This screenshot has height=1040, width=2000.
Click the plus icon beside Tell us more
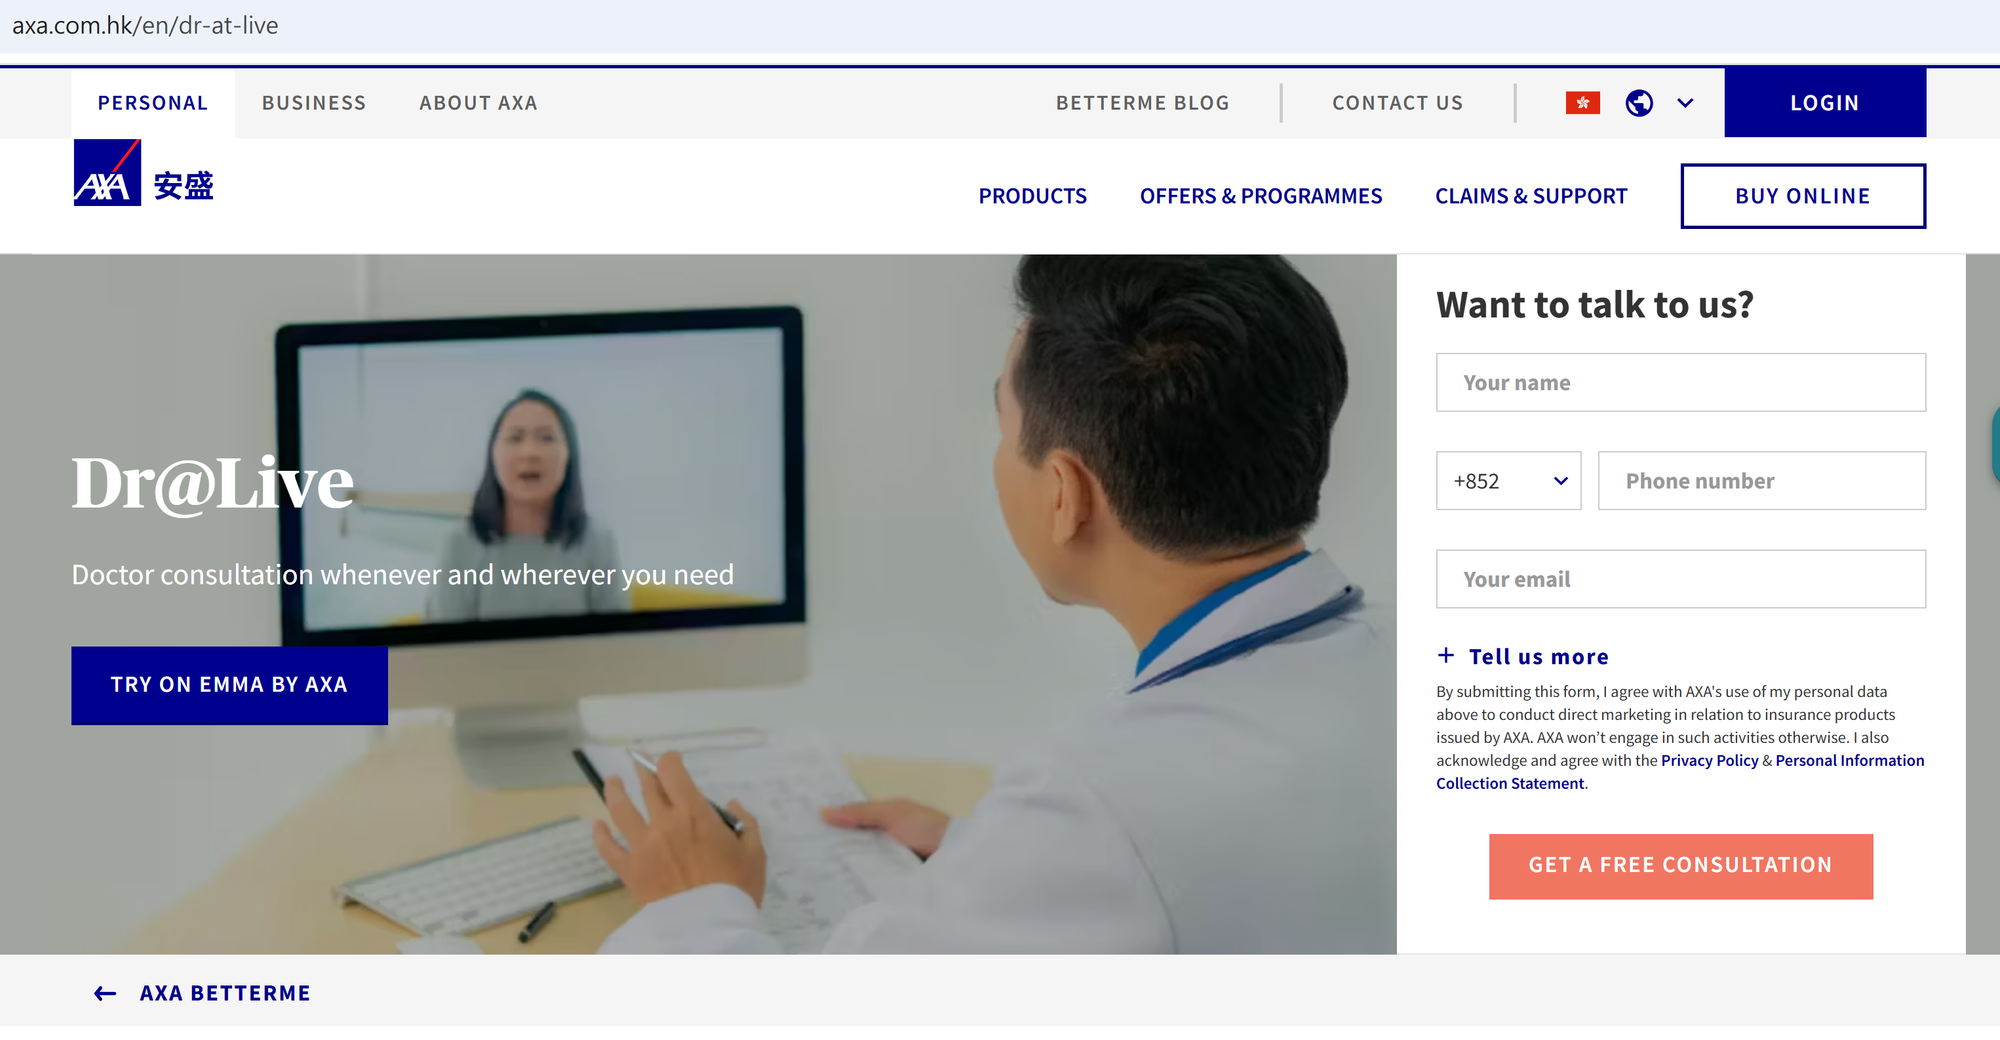coord(1446,655)
